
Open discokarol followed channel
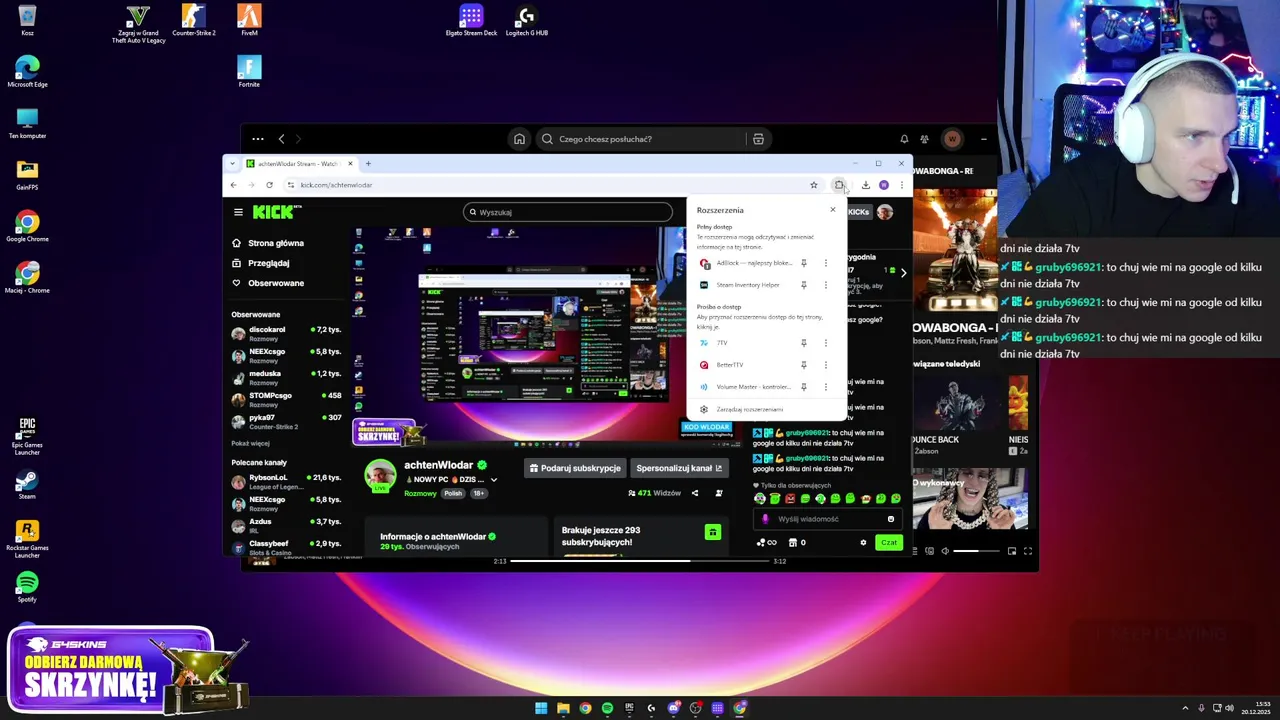click(286, 333)
